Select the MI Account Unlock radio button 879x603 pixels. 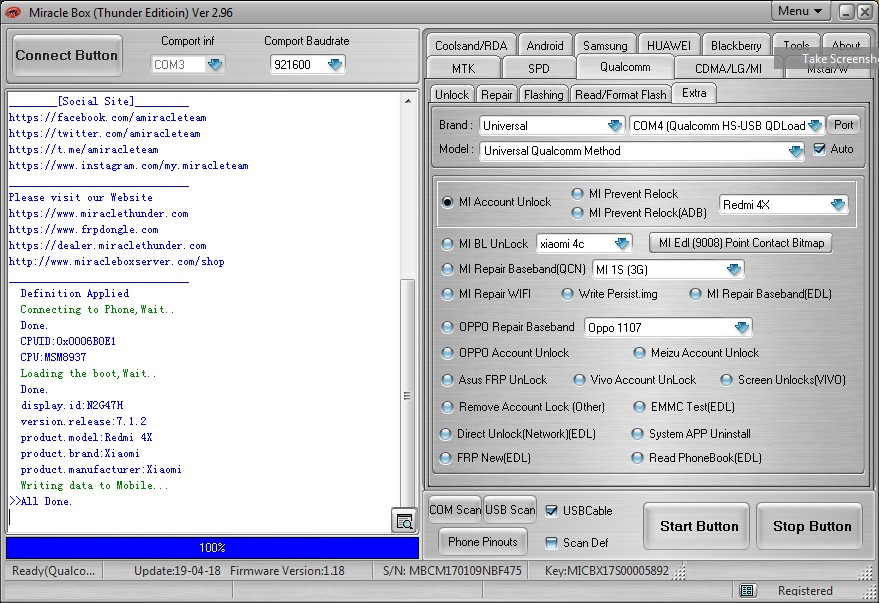click(x=447, y=202)
